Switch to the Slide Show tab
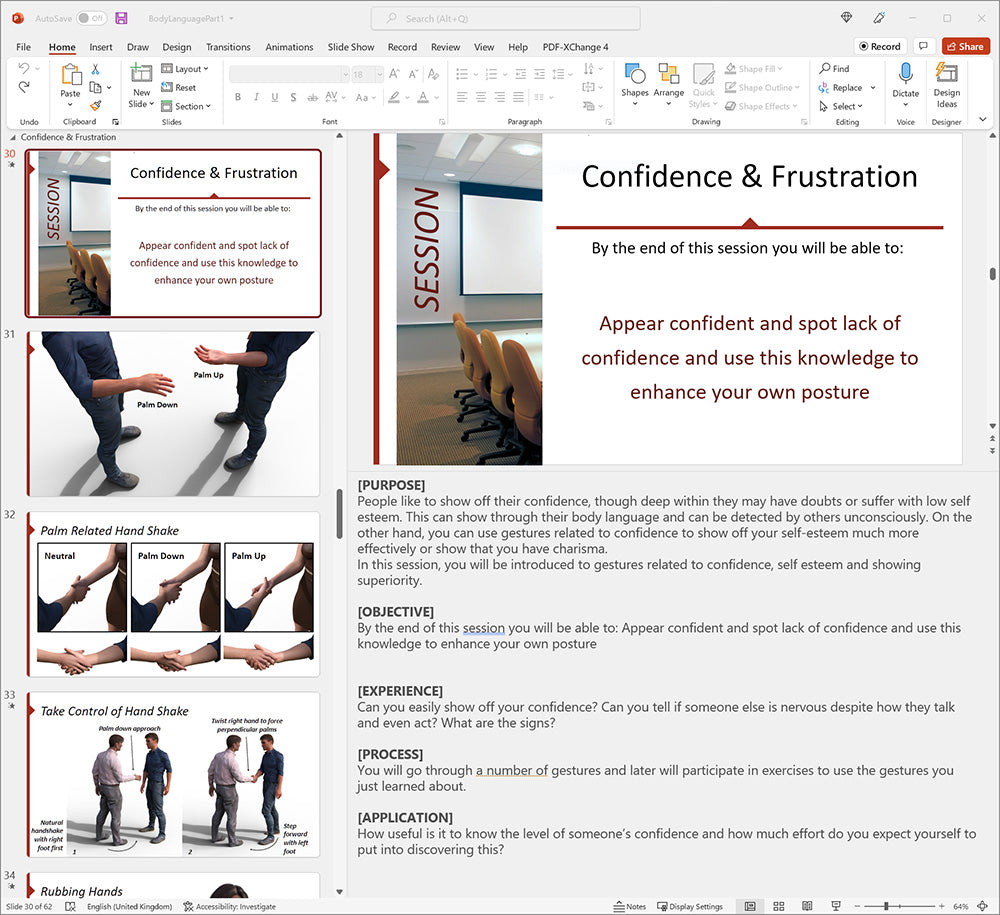1000x915 pixels. (x=351, y=47)
